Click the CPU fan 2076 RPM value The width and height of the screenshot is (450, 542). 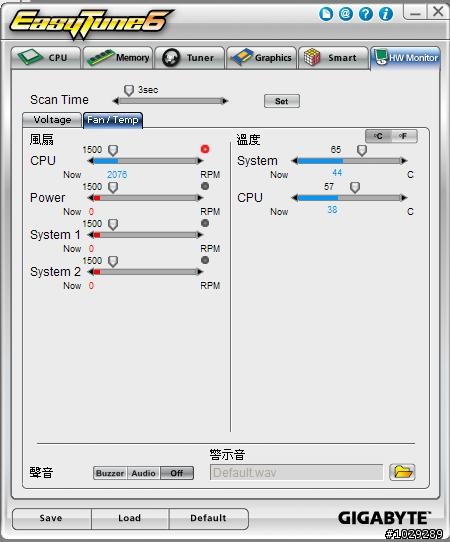pyautogui.click(x=117, y=175)
